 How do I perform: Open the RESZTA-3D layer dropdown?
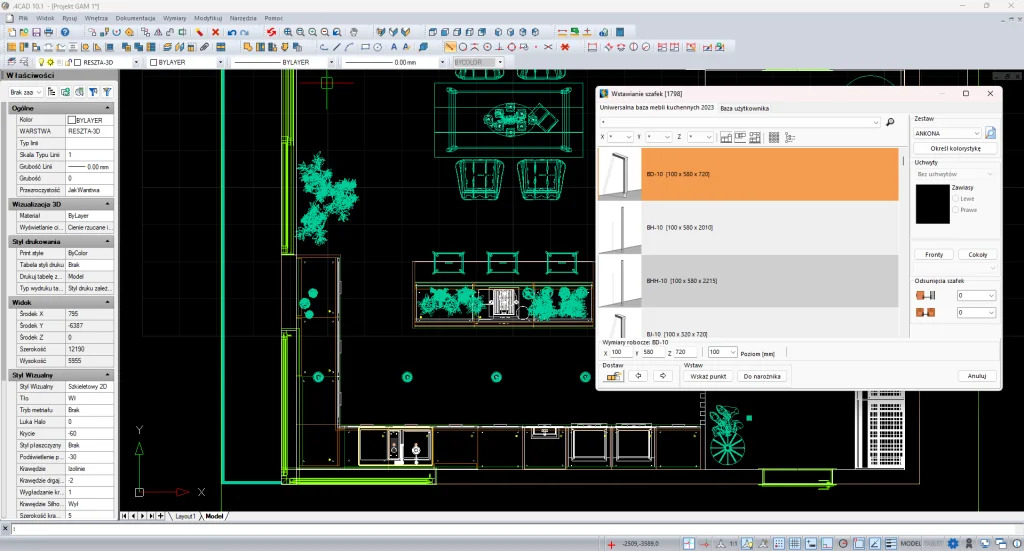[138, 62]
